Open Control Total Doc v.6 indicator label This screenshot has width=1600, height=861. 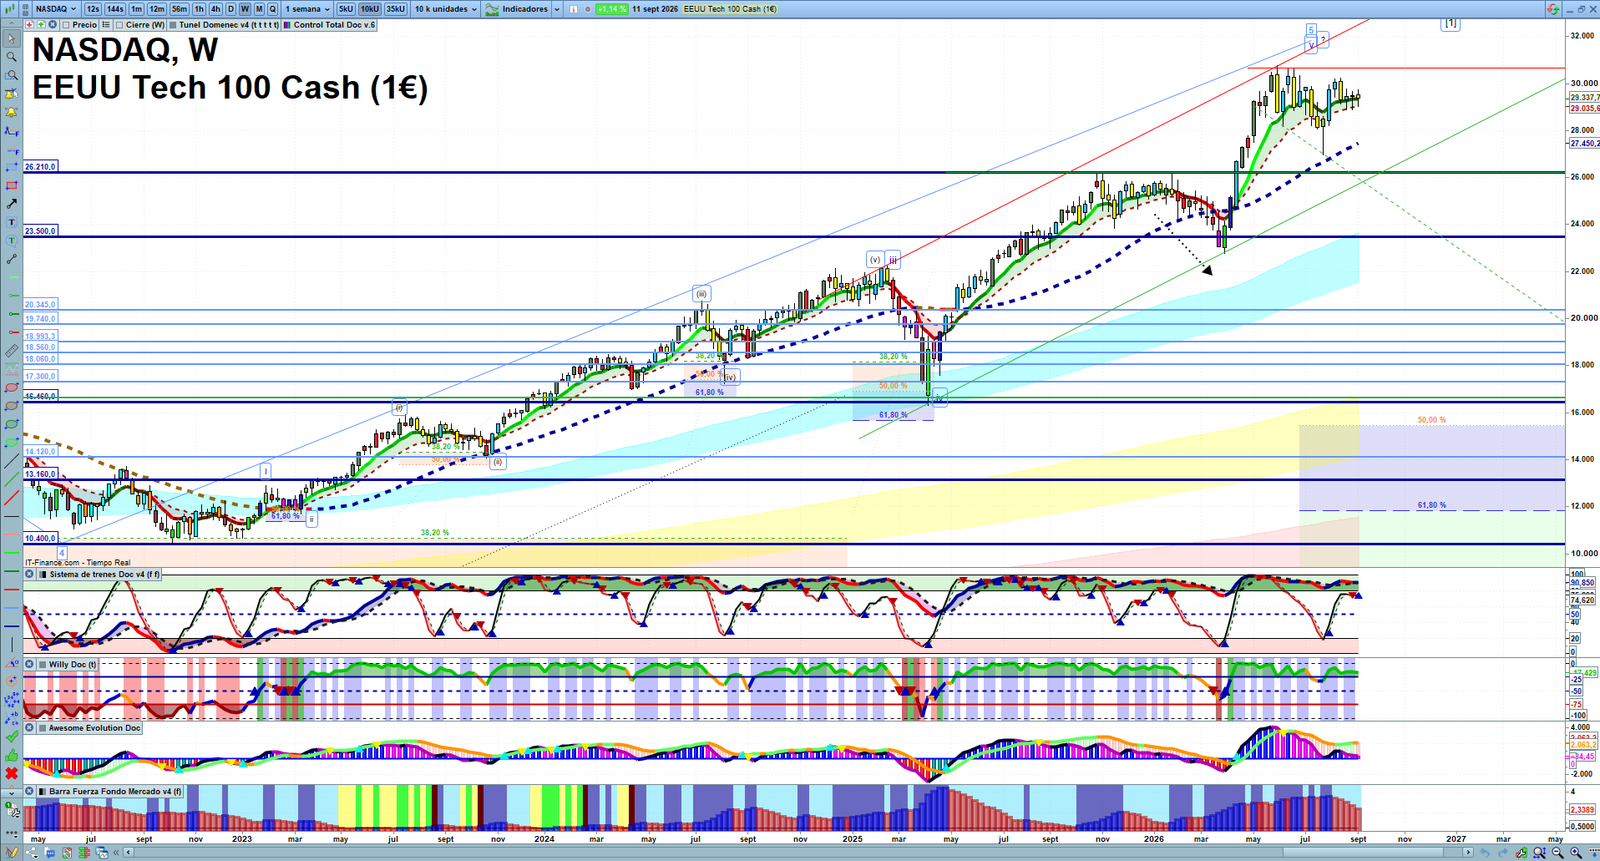(334, 25)
